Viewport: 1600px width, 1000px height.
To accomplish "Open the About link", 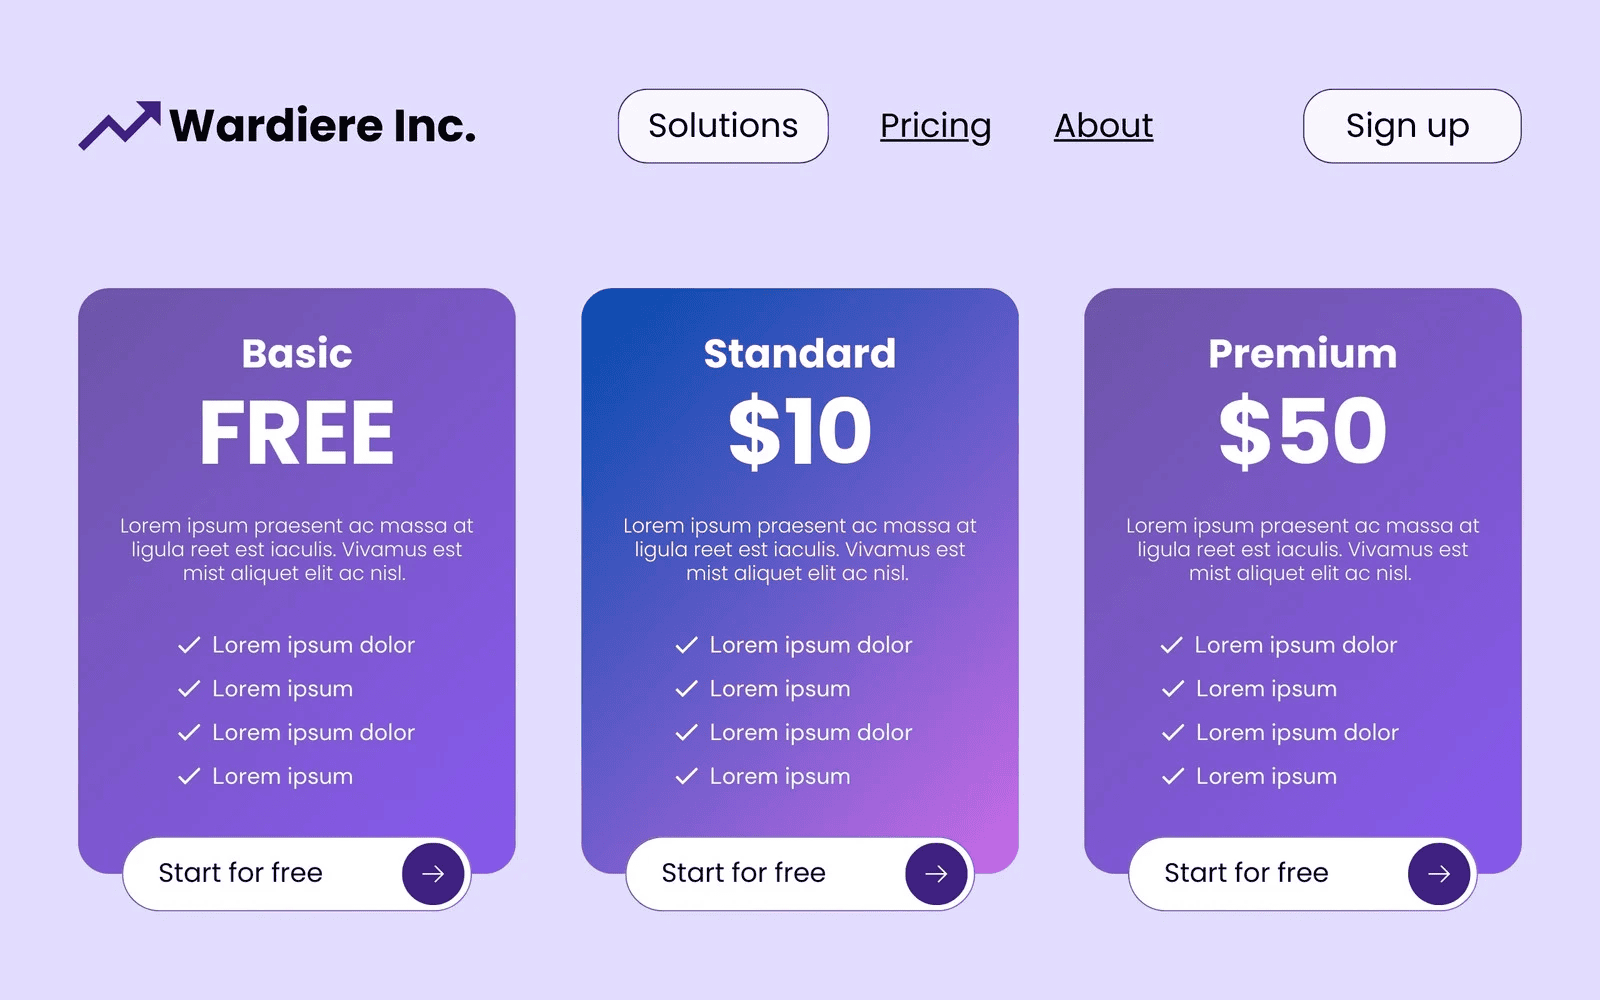I will [1103, 126].
